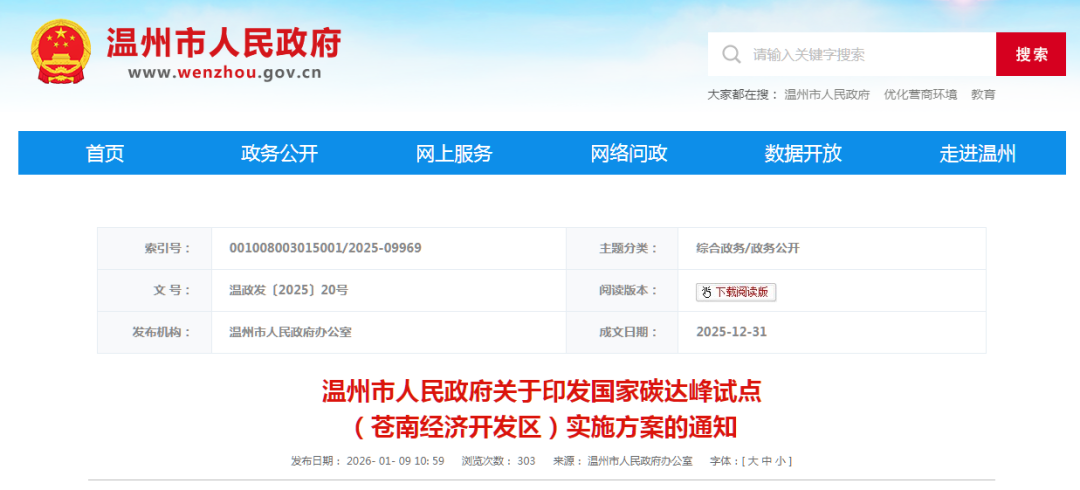The width and height of the screenshot is (1080, 490).
Task: Select hot search term 教育
Action: pos(983,95)
